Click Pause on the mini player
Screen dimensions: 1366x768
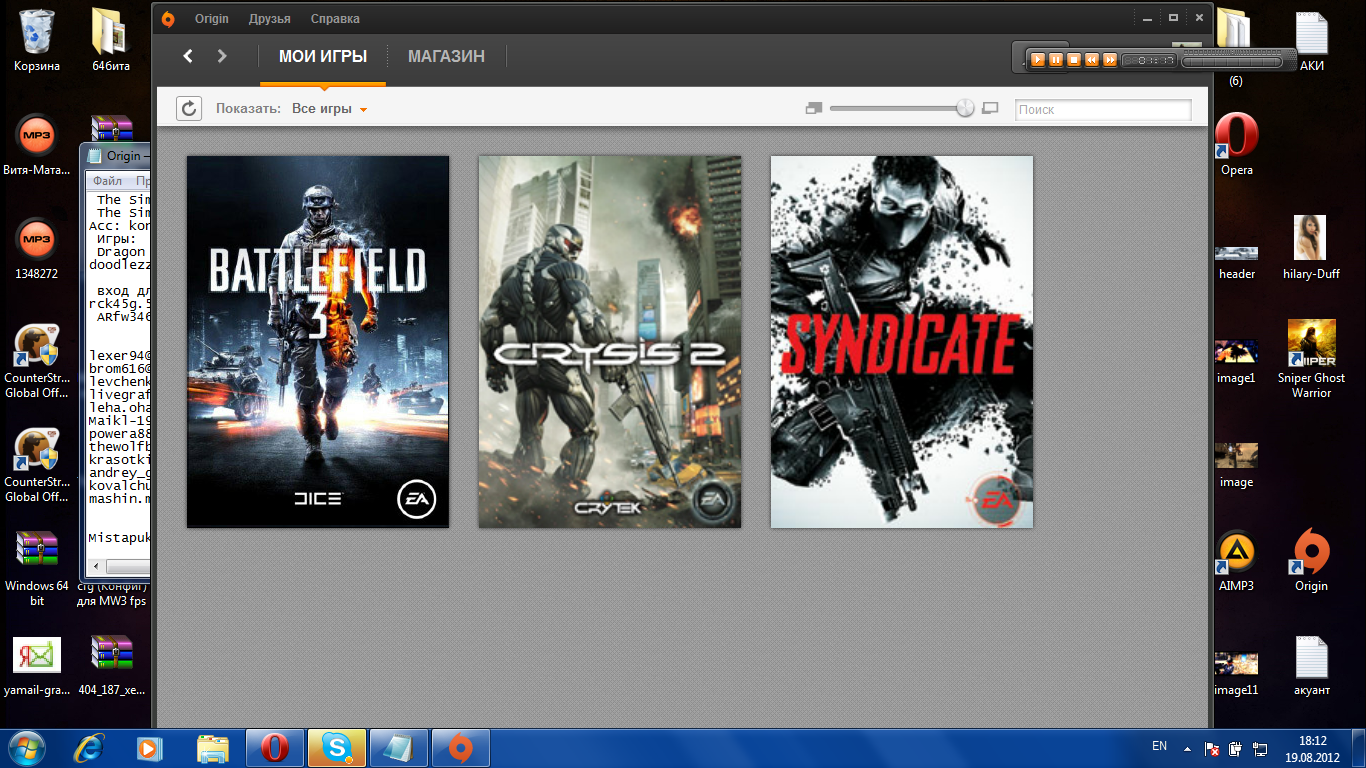point(1056,60)
